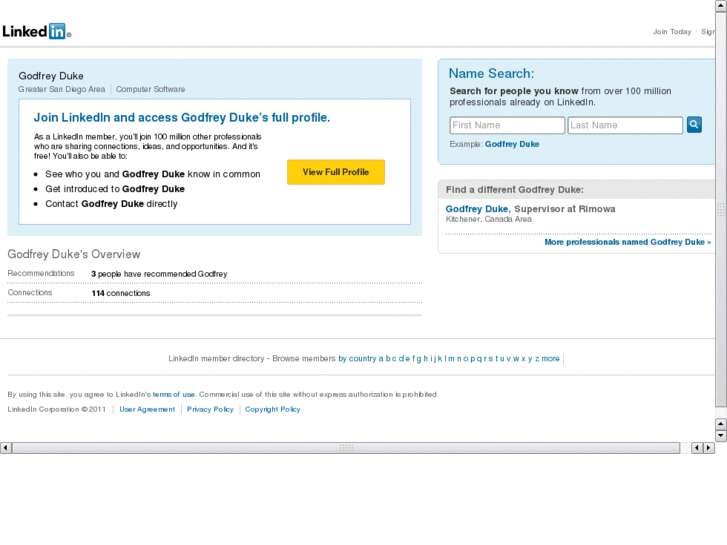Click the Join LinkedIn and access full profile heading

[x=182, y=117]
